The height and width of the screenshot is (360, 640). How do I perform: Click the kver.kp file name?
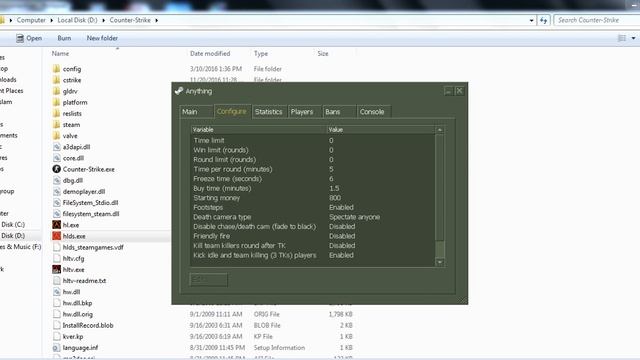pos(73,337)
